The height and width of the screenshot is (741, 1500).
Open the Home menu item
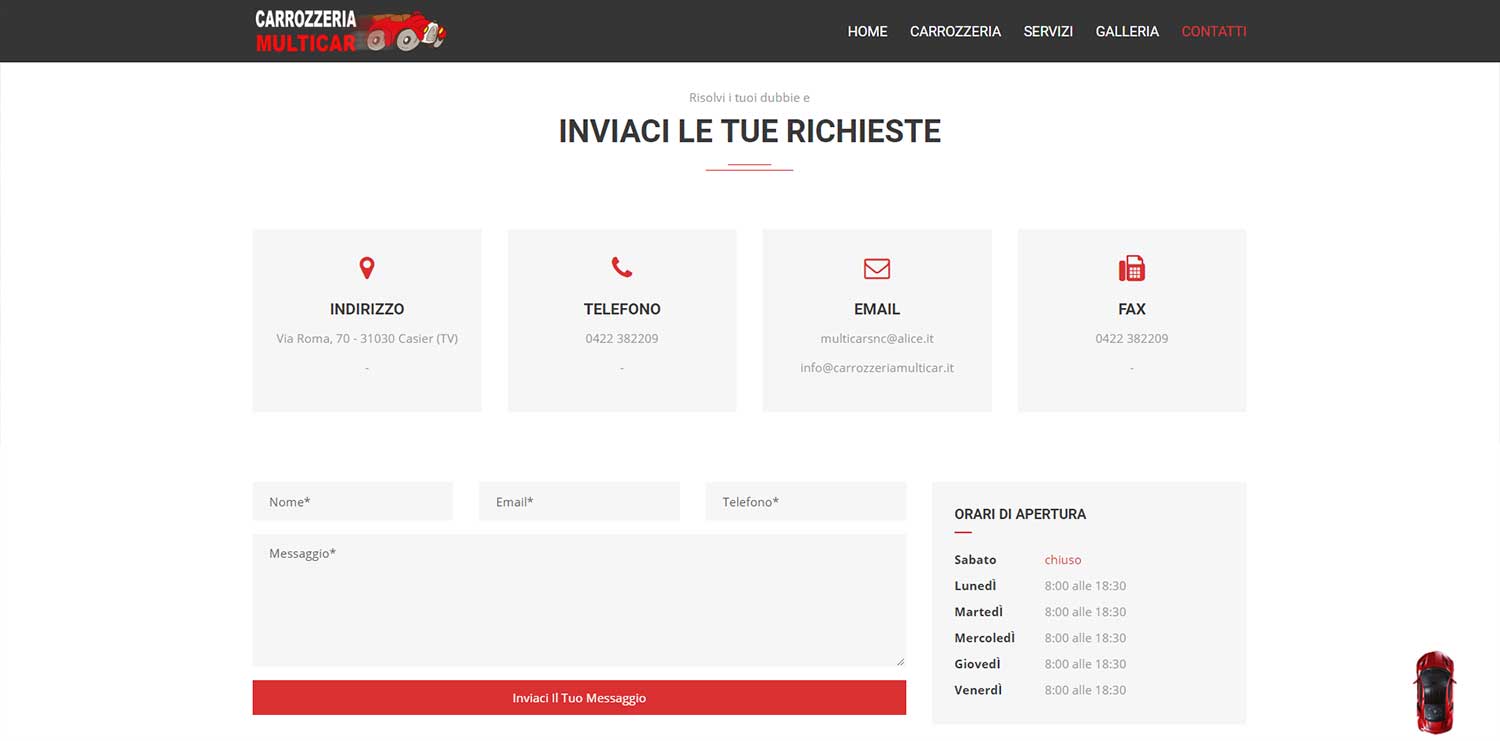point(867,31)
